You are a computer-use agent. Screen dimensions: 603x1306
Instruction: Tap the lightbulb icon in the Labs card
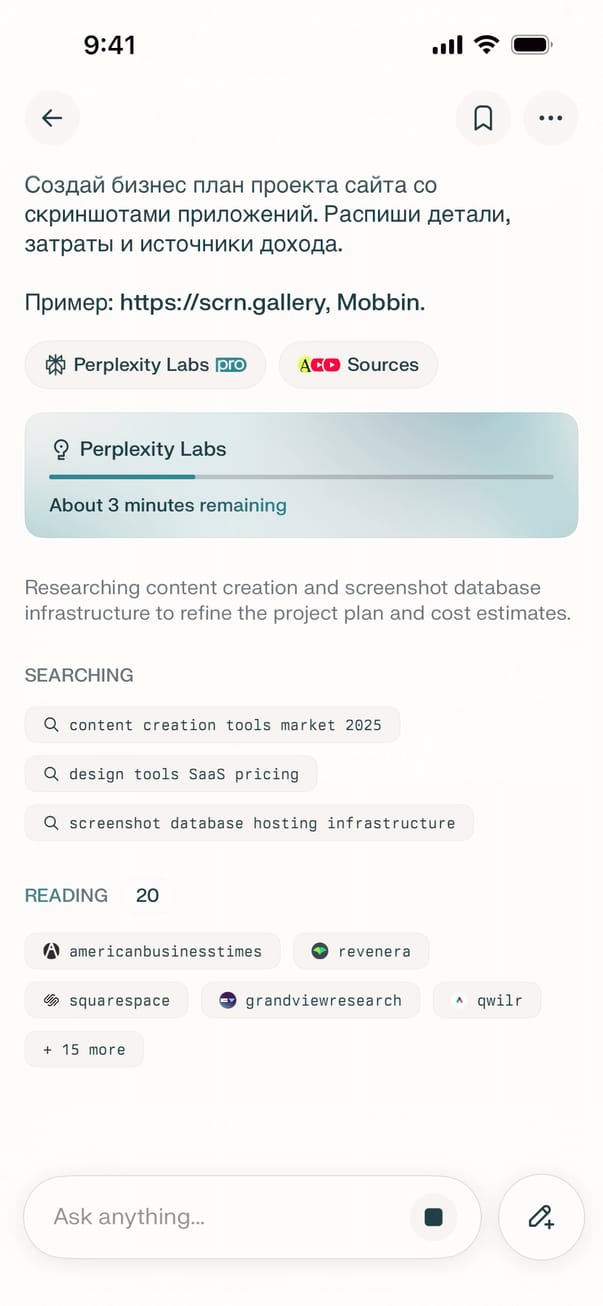click(61, 449)
